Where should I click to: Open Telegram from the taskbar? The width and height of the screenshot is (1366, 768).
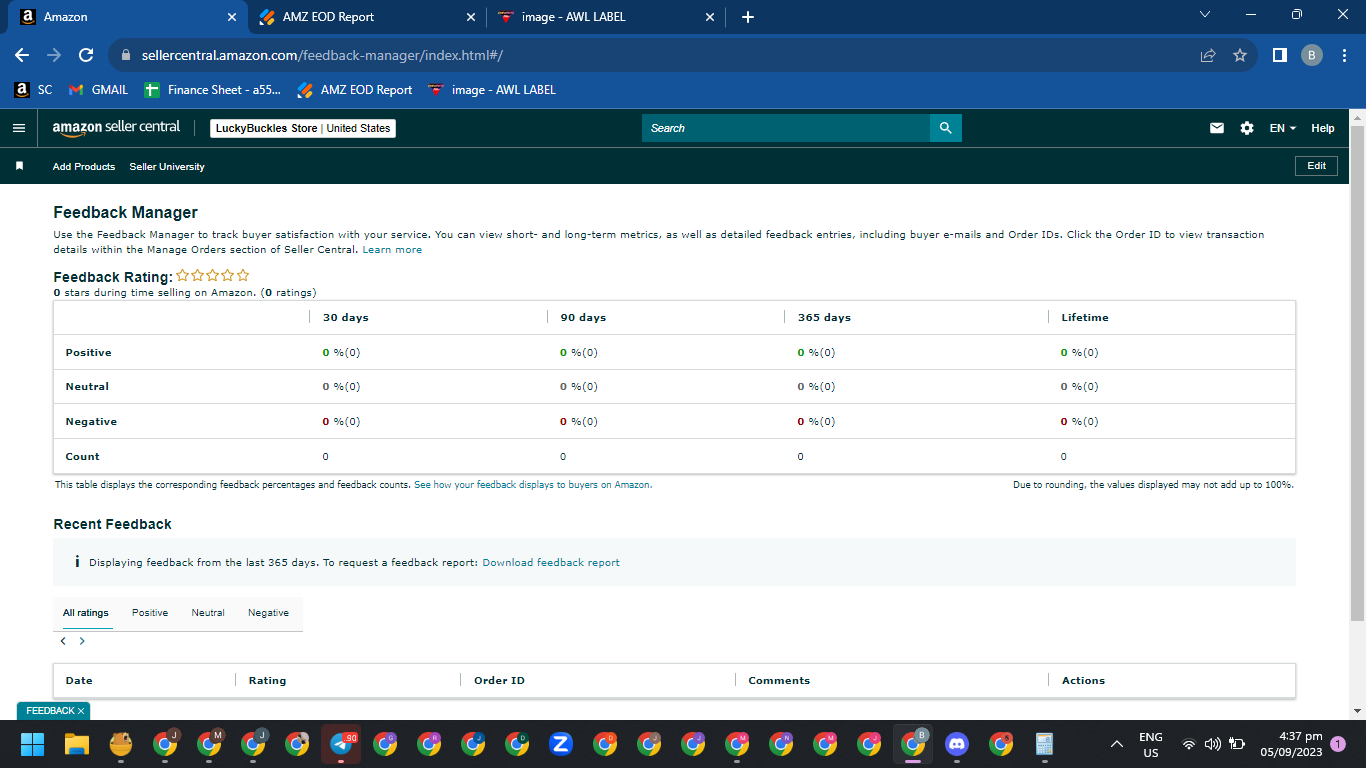coord(341,744)
